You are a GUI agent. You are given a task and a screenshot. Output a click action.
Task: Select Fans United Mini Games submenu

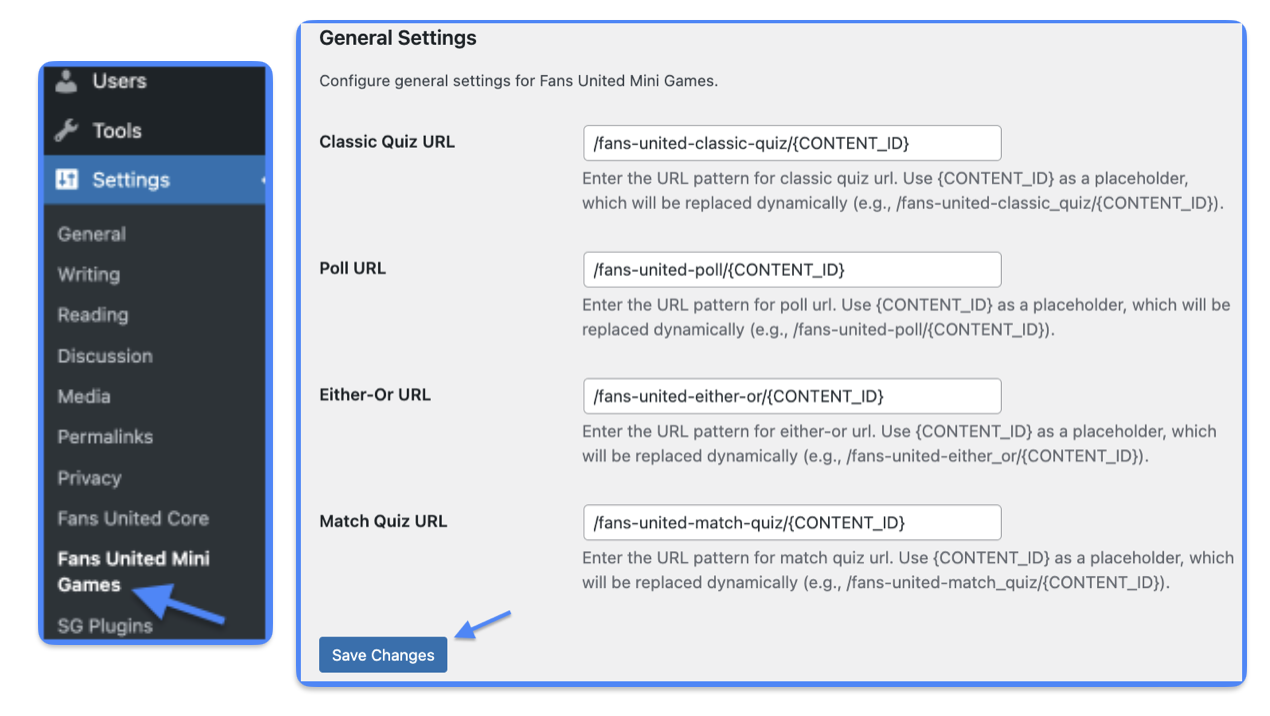134,572
